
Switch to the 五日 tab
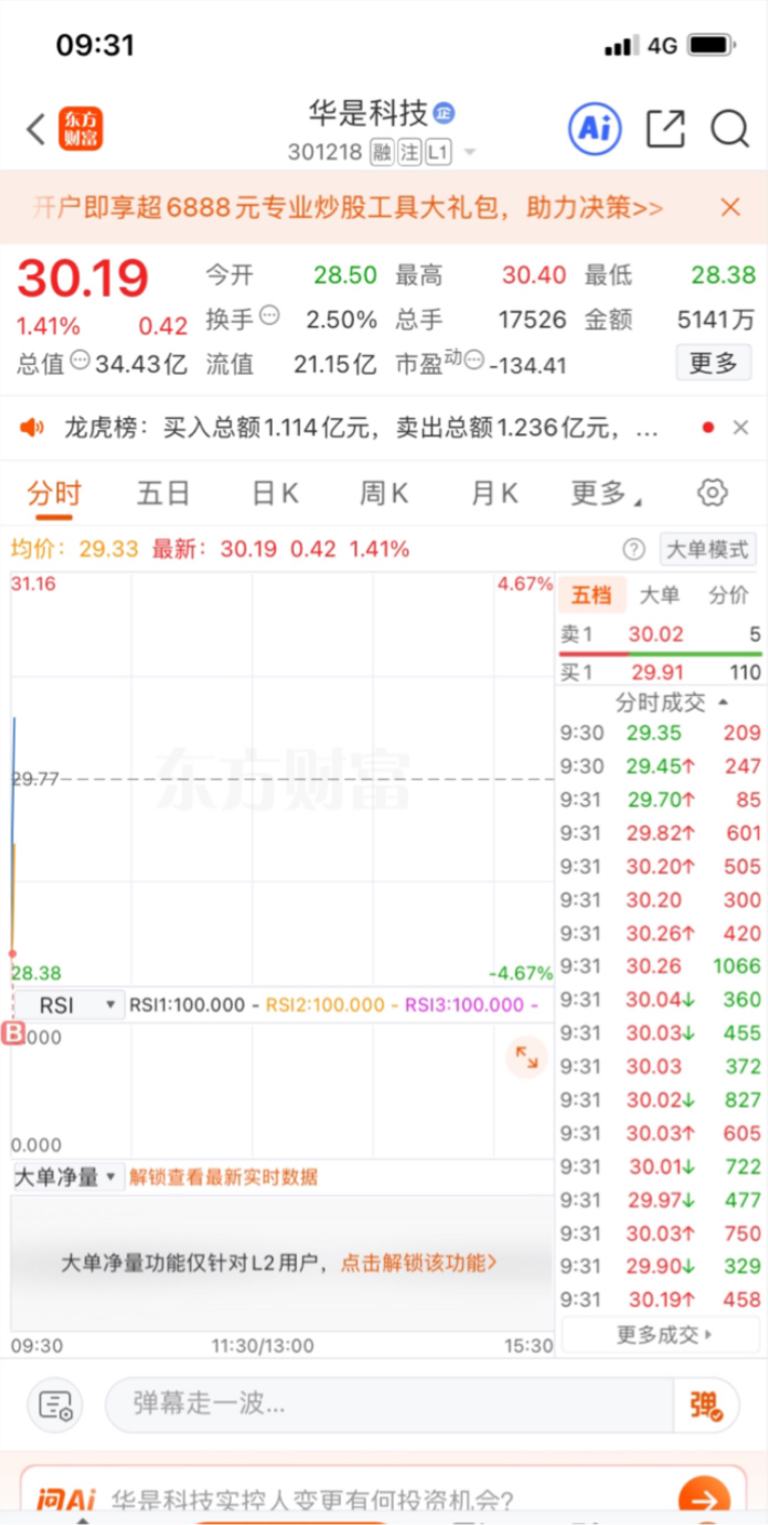(x=164, y=493)
